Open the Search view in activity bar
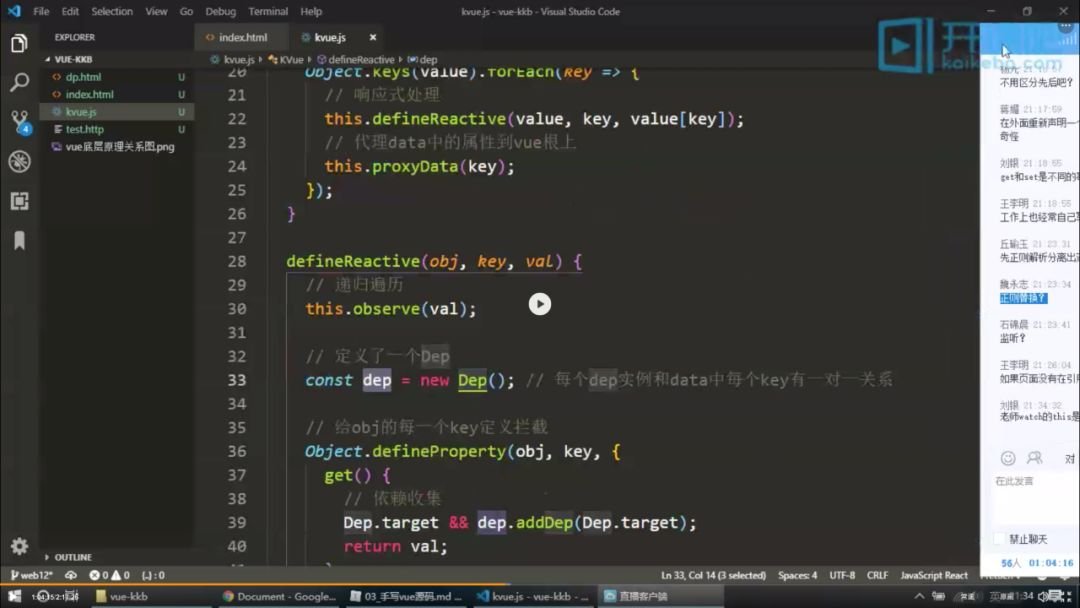This screenshot has width=1080, height=608. (x=19, y=83)
